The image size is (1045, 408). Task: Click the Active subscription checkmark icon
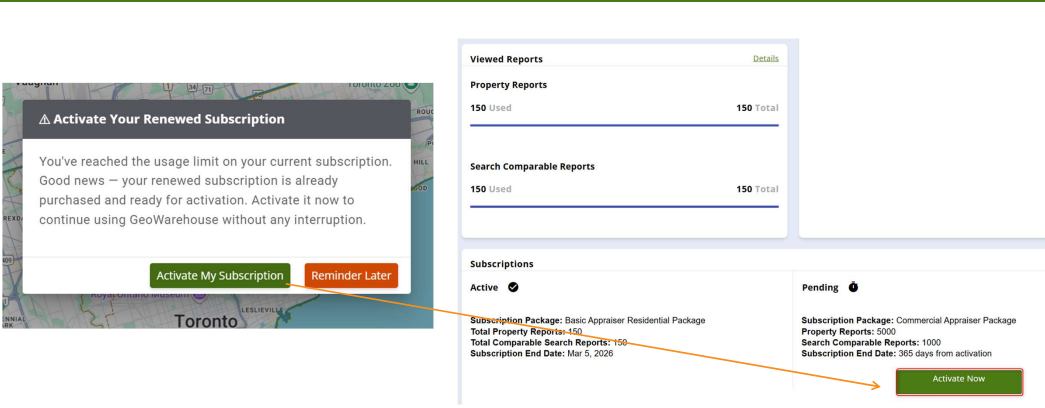pyautogui.click(x=513, y=287)
